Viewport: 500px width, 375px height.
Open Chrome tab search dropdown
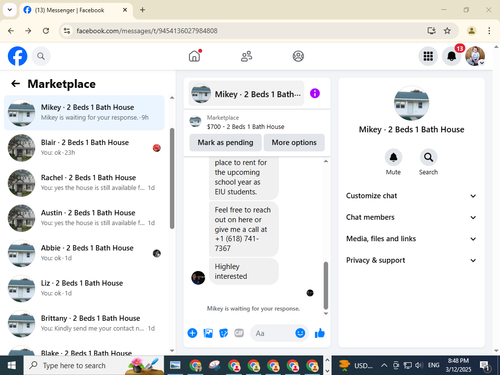coord(10,10)
